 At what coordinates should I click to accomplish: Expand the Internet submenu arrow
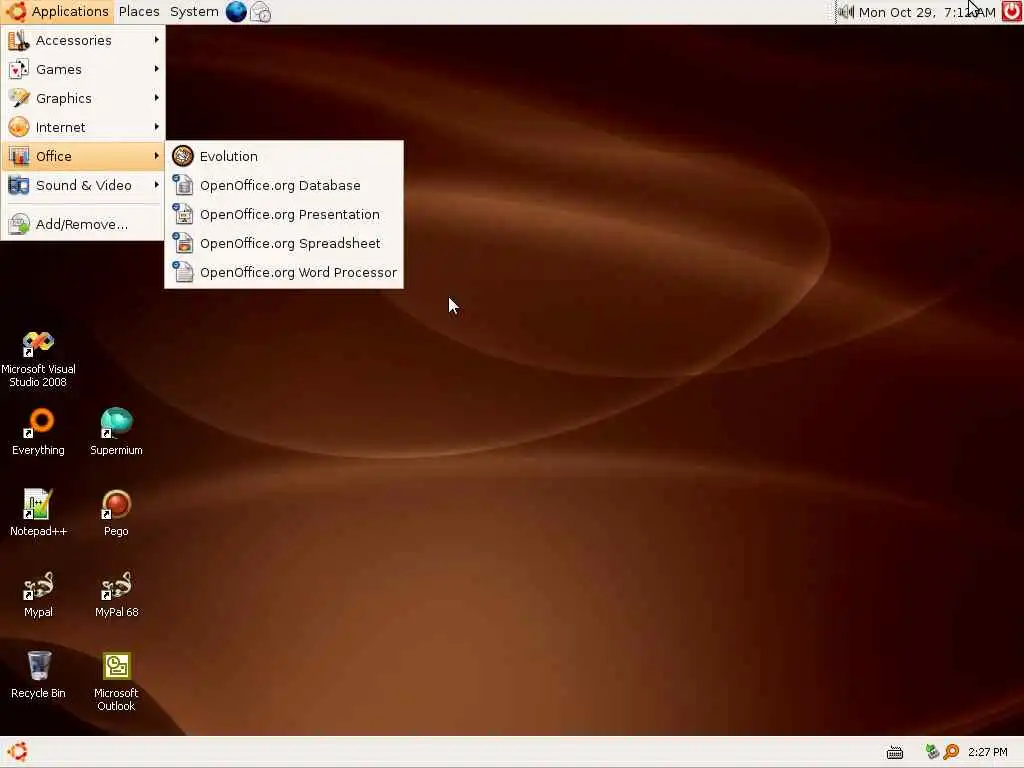(x=157, y=126)
